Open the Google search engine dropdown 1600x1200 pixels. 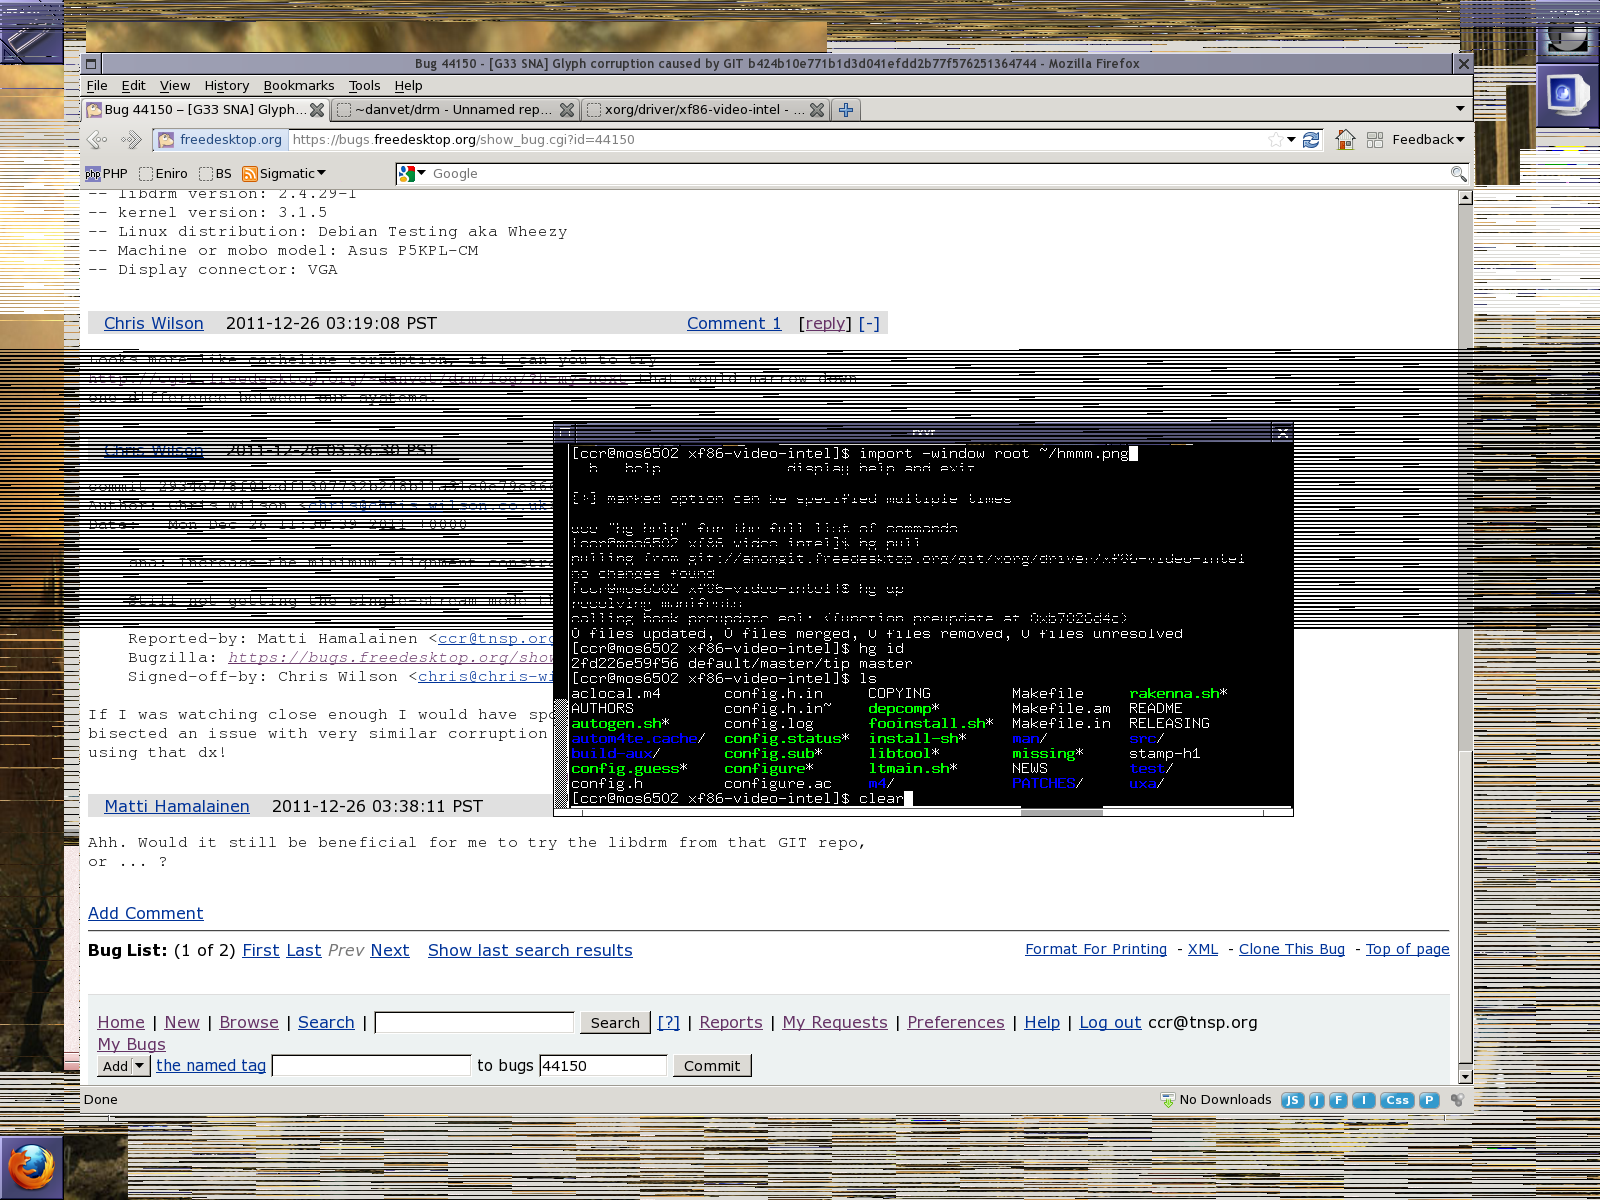(x=412, y=174)
